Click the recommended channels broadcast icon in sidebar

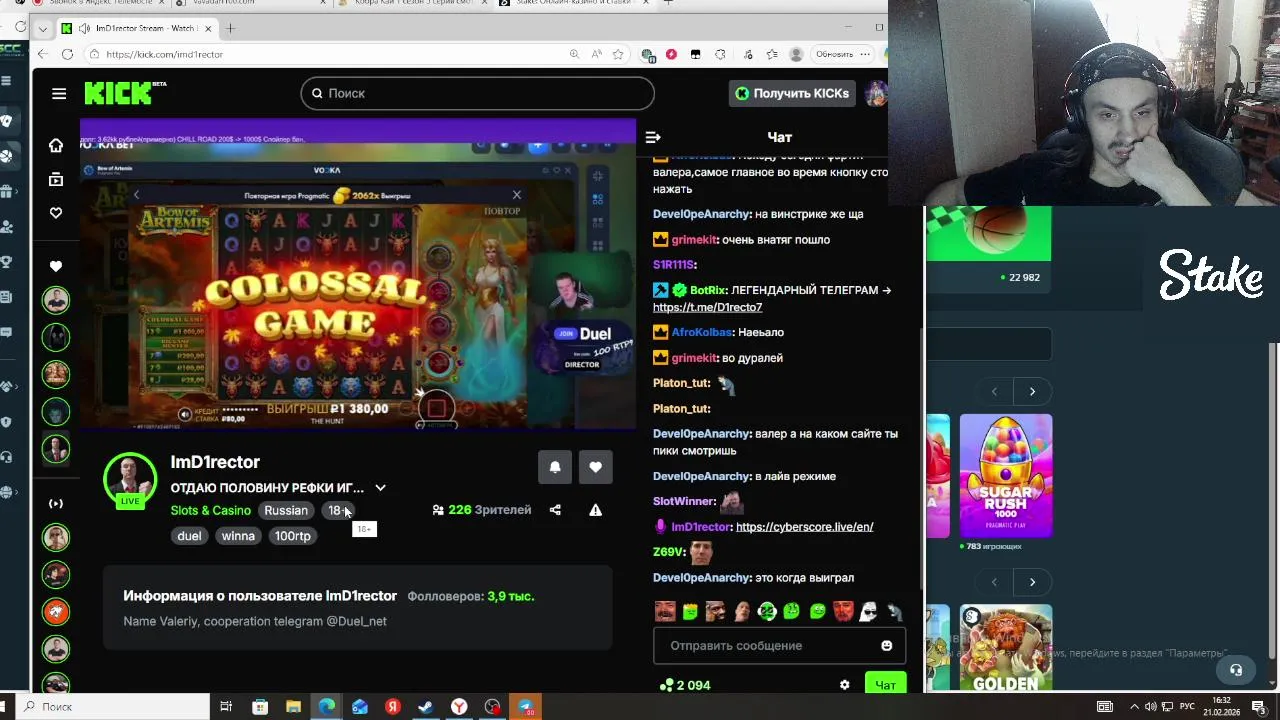(56, 503)
